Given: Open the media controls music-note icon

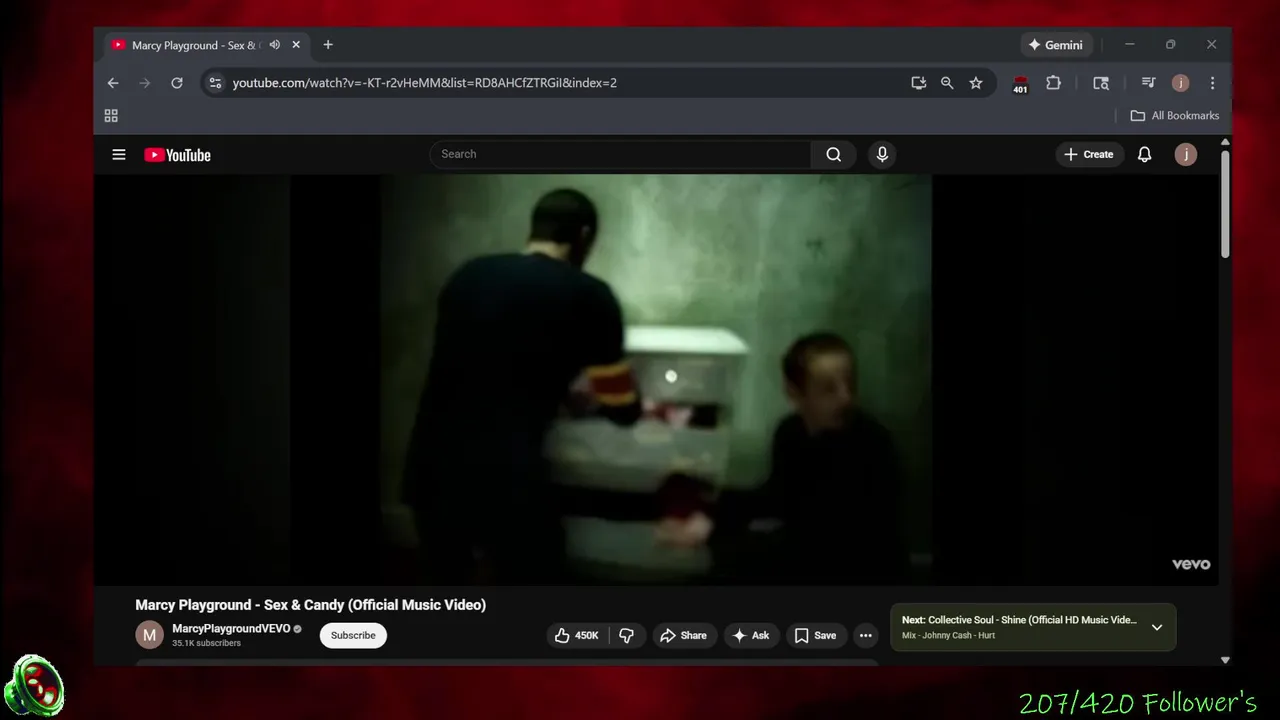Looking at the screenshot, I should click(x=1148, y=83).
